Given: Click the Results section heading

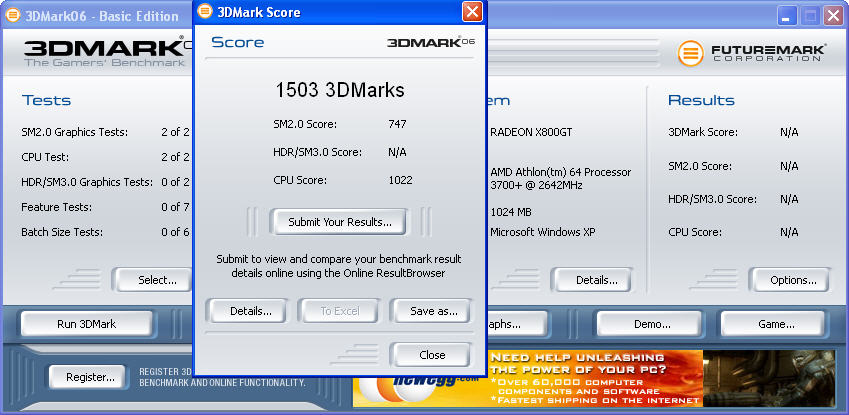Looking at the screenshot, I should 701,100.
